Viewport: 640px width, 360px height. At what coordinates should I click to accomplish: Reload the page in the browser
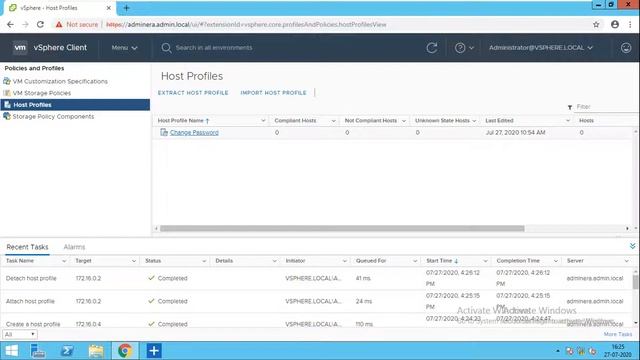point(40,24)
